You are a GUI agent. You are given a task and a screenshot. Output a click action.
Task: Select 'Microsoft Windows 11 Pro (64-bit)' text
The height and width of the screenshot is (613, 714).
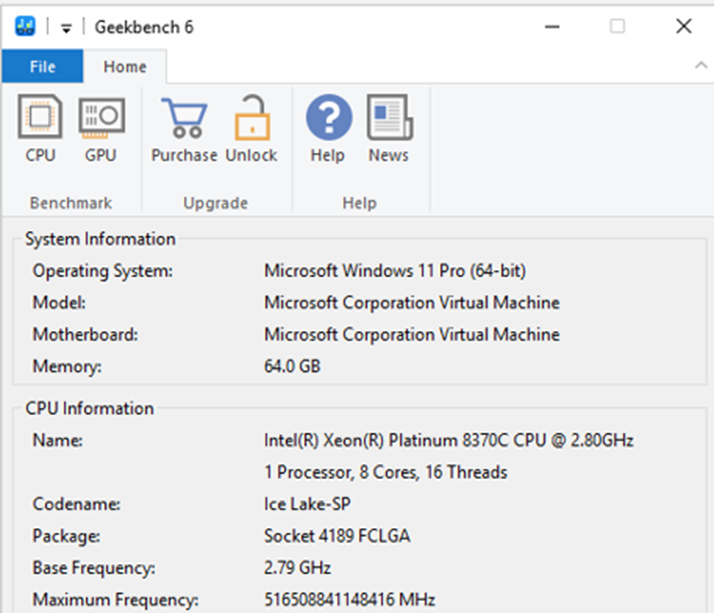pos(395,271)
